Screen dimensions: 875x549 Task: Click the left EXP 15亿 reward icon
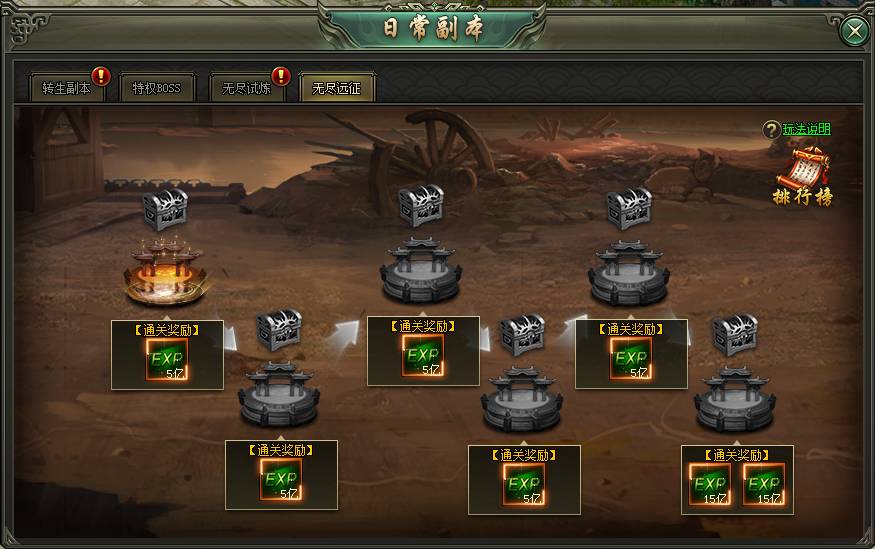709,484
